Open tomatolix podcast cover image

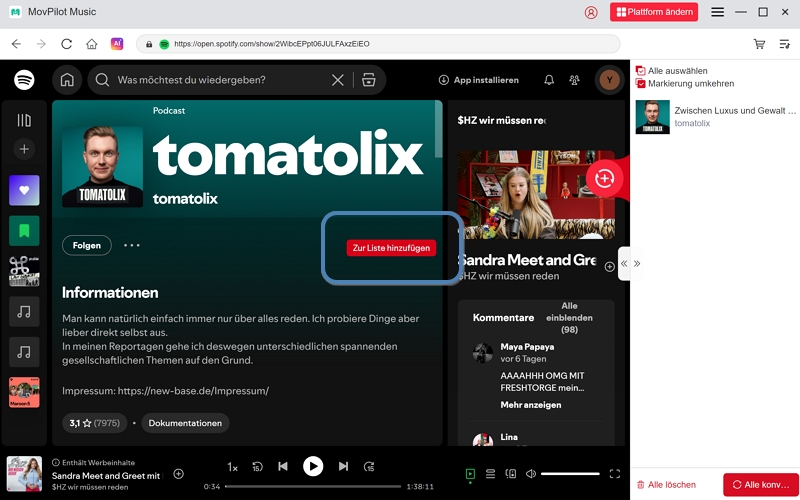pos(102,167)
